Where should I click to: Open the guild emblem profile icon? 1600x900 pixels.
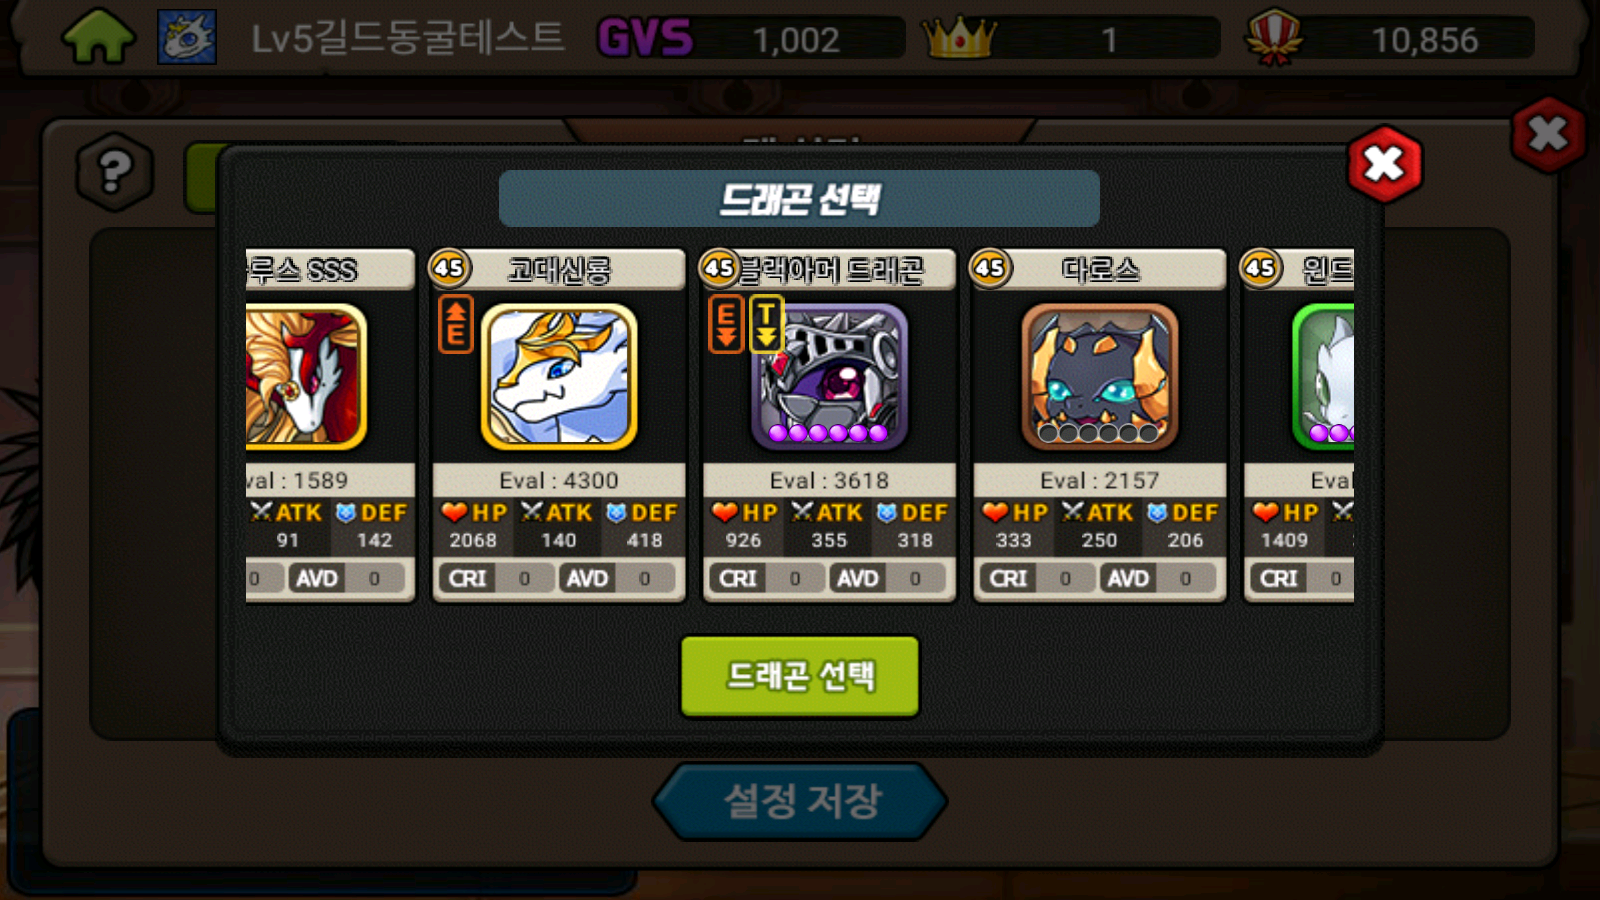[x=187, y=38]
